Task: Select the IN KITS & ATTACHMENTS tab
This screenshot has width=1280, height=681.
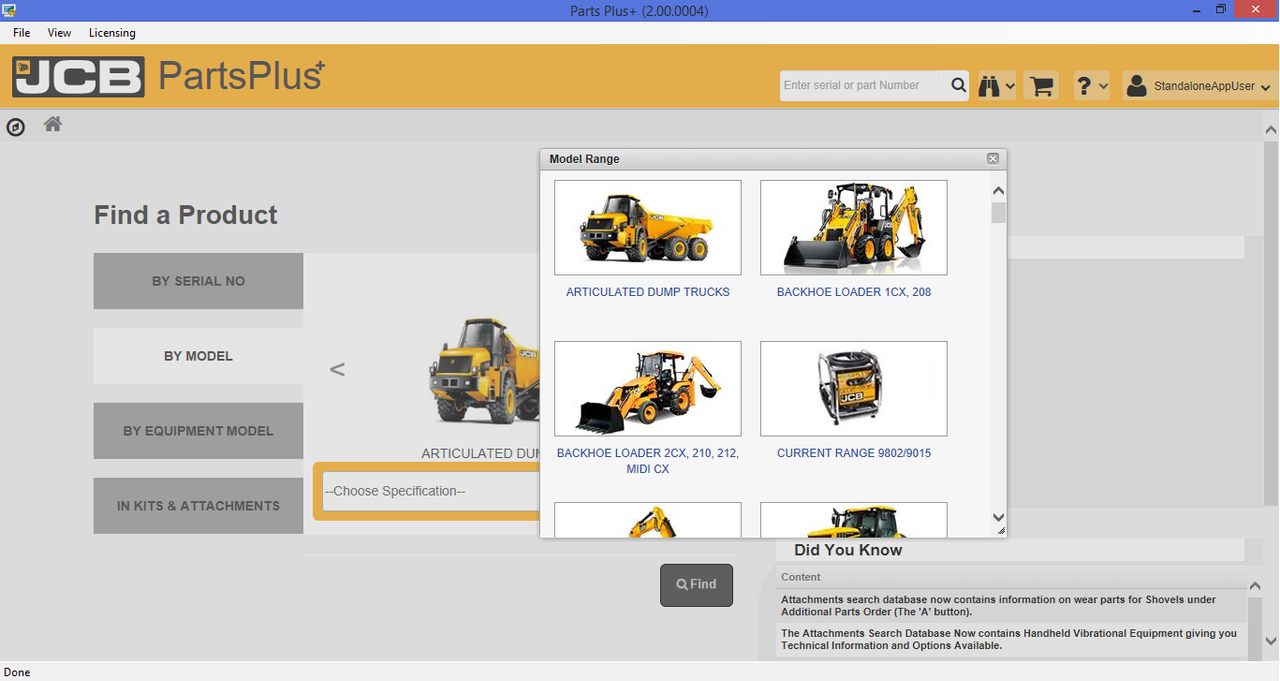Action: click(198, 506)
